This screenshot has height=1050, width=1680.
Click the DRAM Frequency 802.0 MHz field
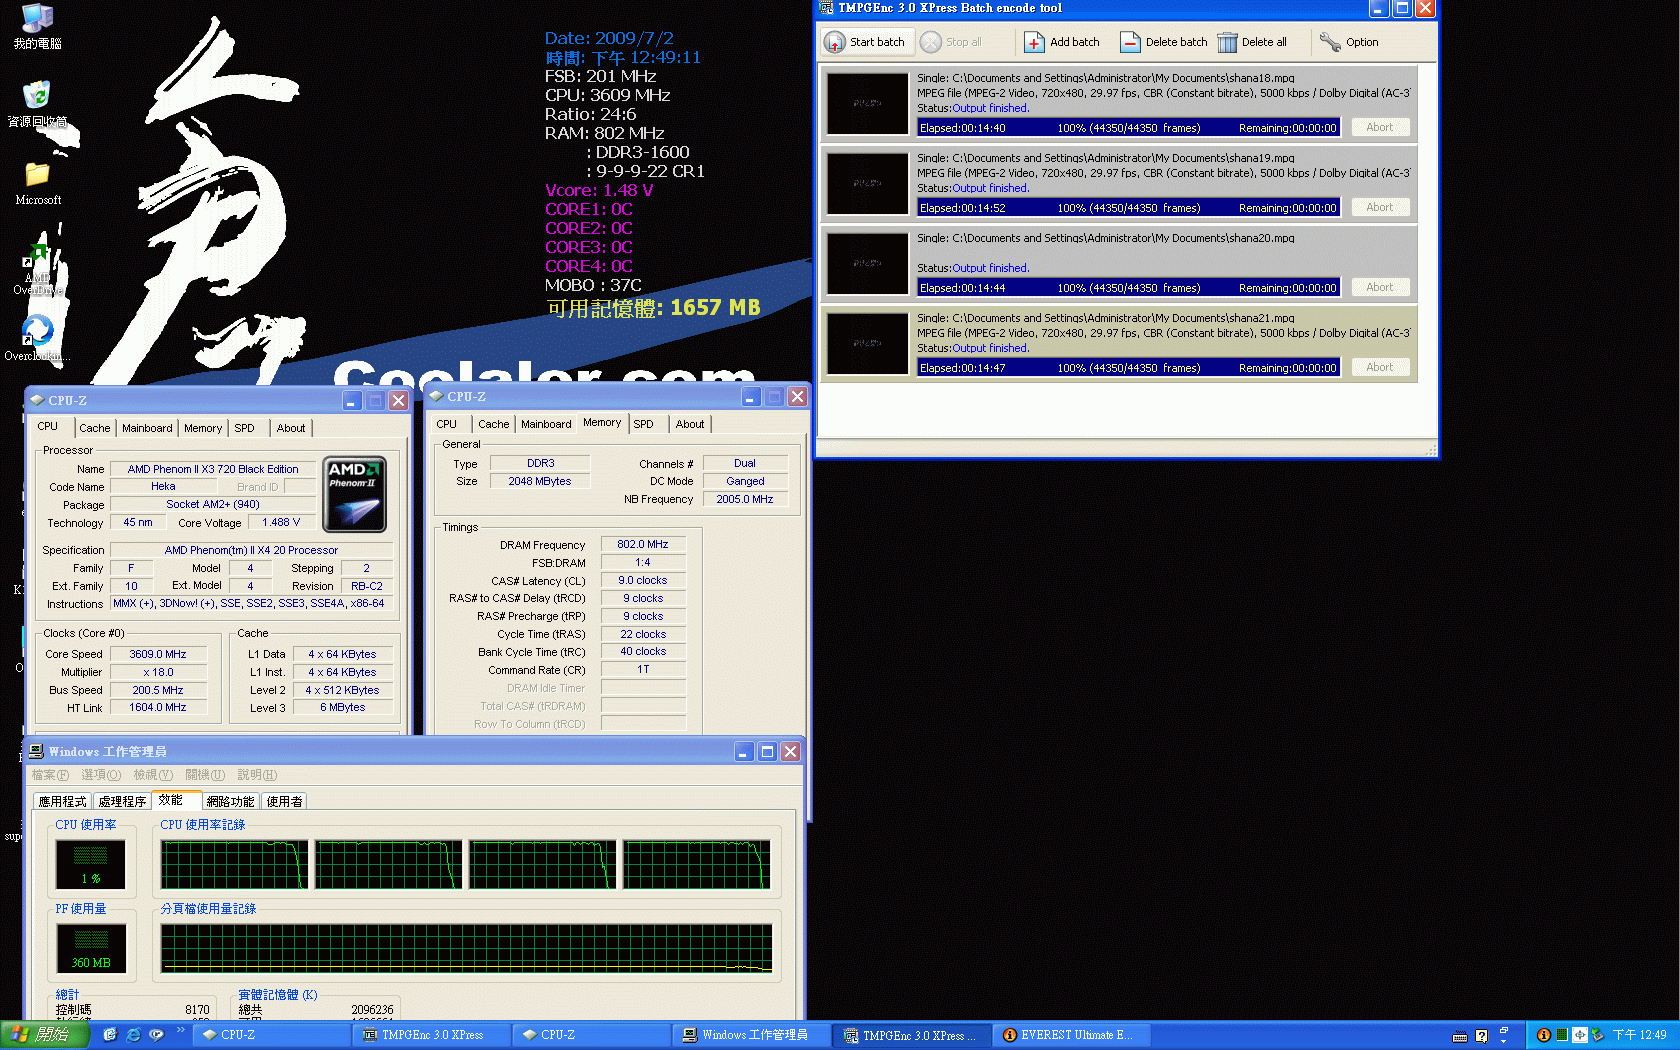tap(643, 544)
